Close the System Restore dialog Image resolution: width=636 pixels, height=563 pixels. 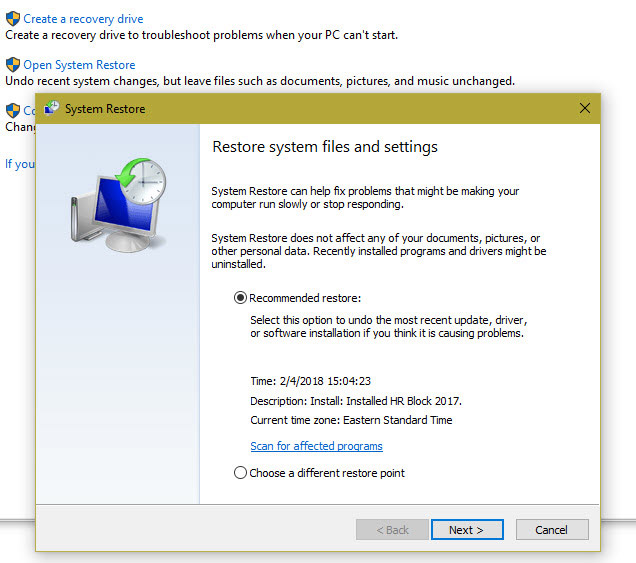pyautogui.click(x=584, y=108)
